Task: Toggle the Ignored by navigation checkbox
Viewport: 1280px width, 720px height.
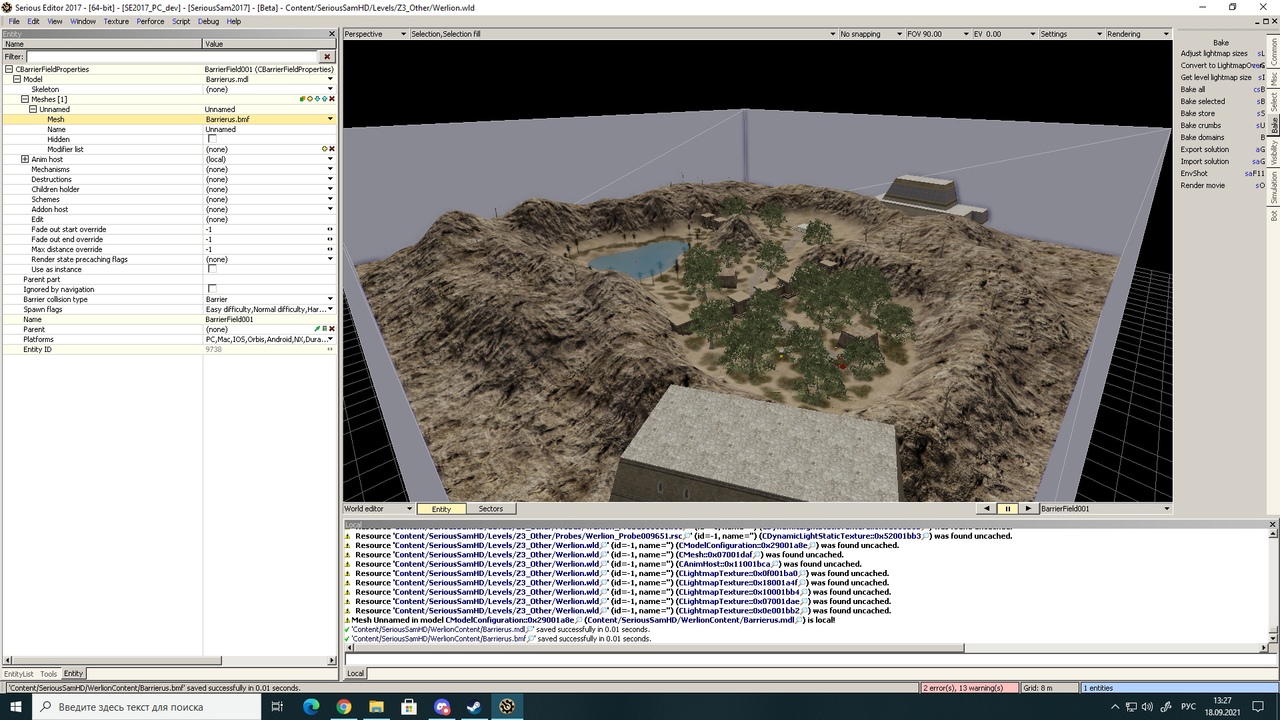Action: [212, 289]
